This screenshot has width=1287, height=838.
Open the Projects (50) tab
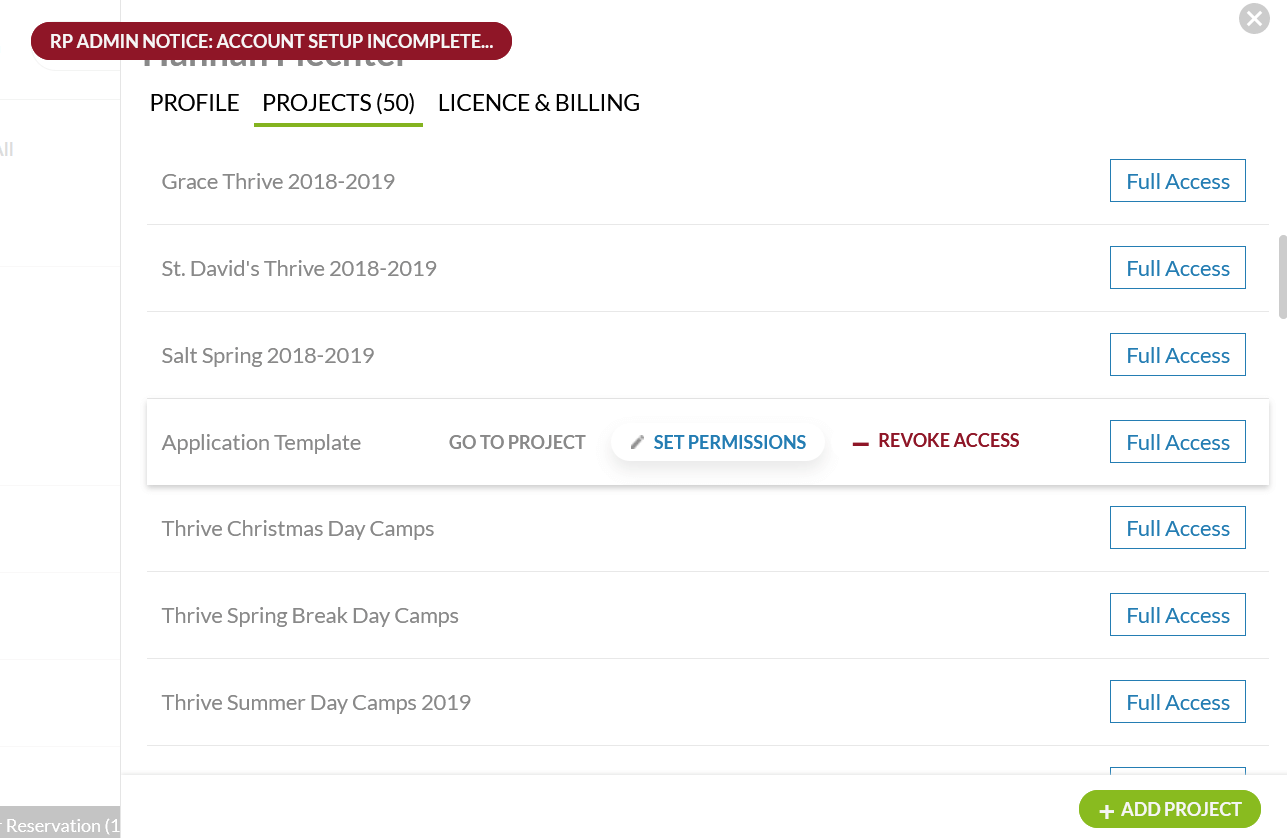click(338, 103)
